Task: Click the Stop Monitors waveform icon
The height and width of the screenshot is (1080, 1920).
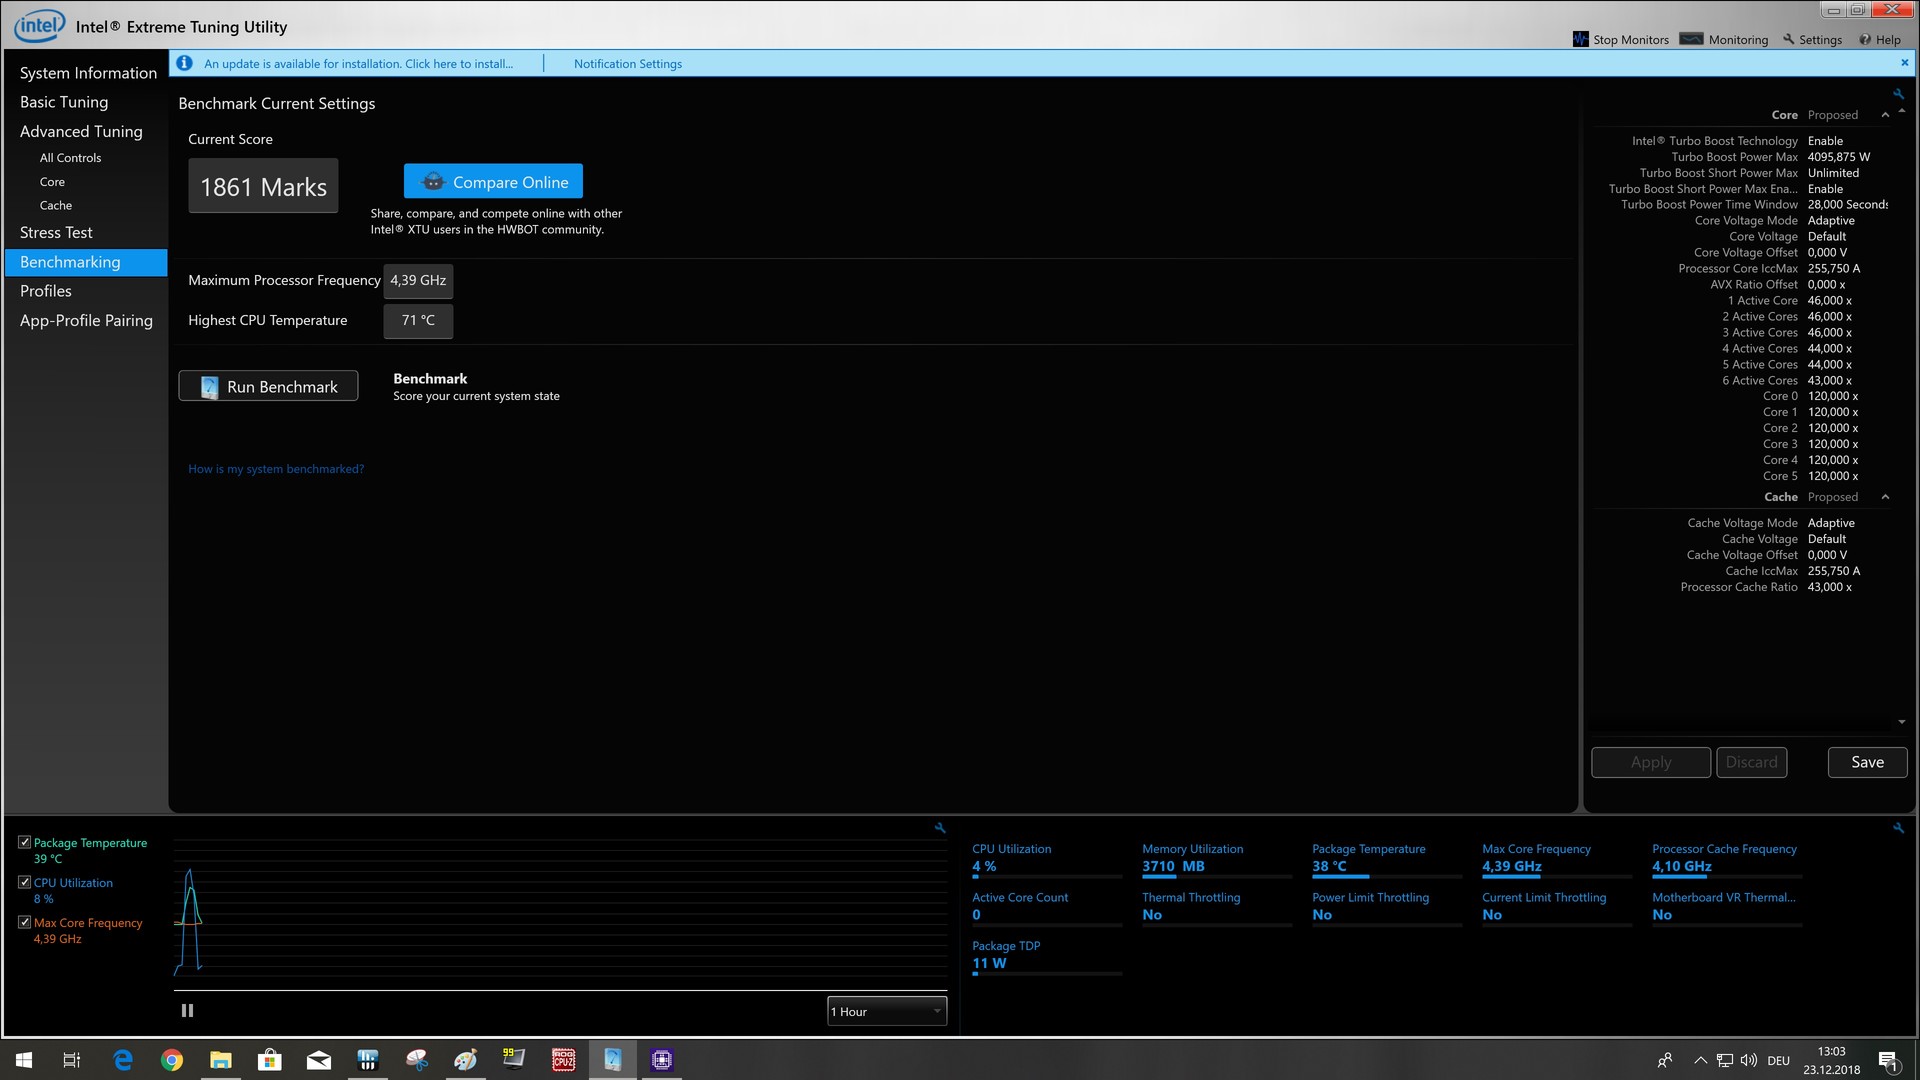Action: tap(1580, 39)
